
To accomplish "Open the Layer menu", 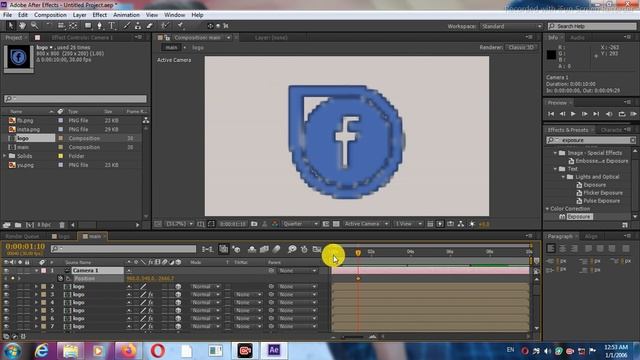I will click(x=79, y=15).
